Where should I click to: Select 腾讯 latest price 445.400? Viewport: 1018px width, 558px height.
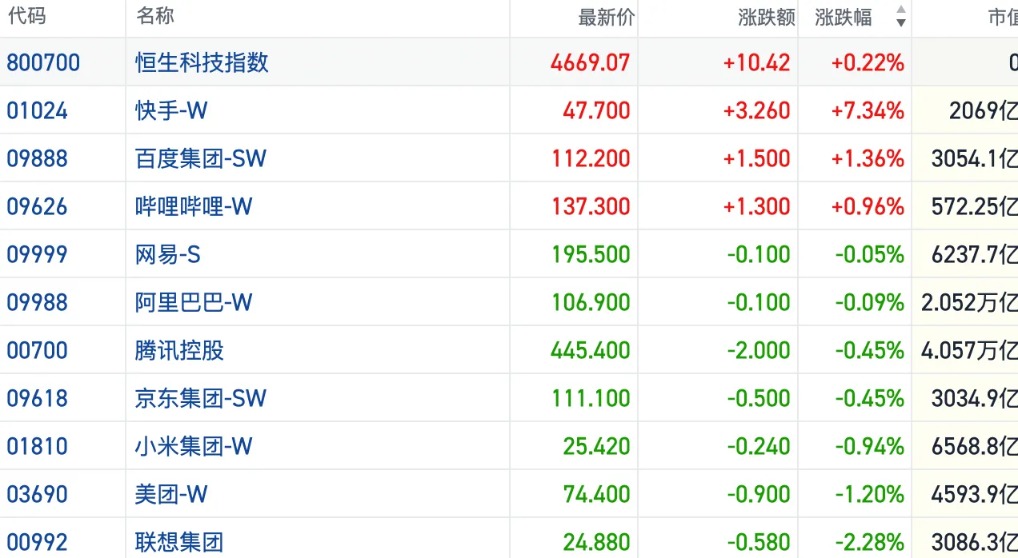(590, 350)
